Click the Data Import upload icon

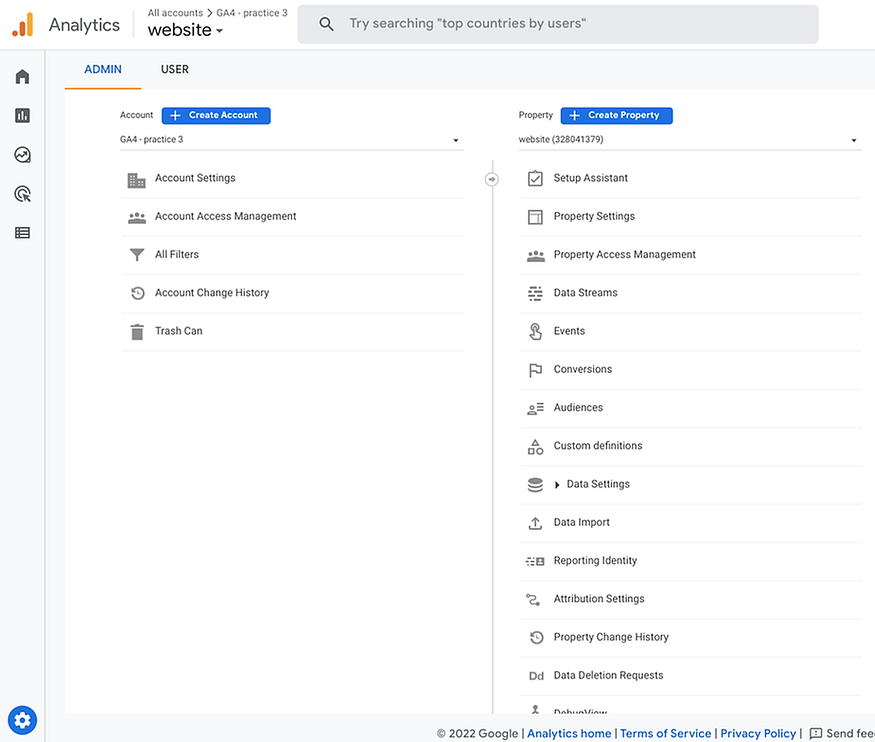point(535,523)
